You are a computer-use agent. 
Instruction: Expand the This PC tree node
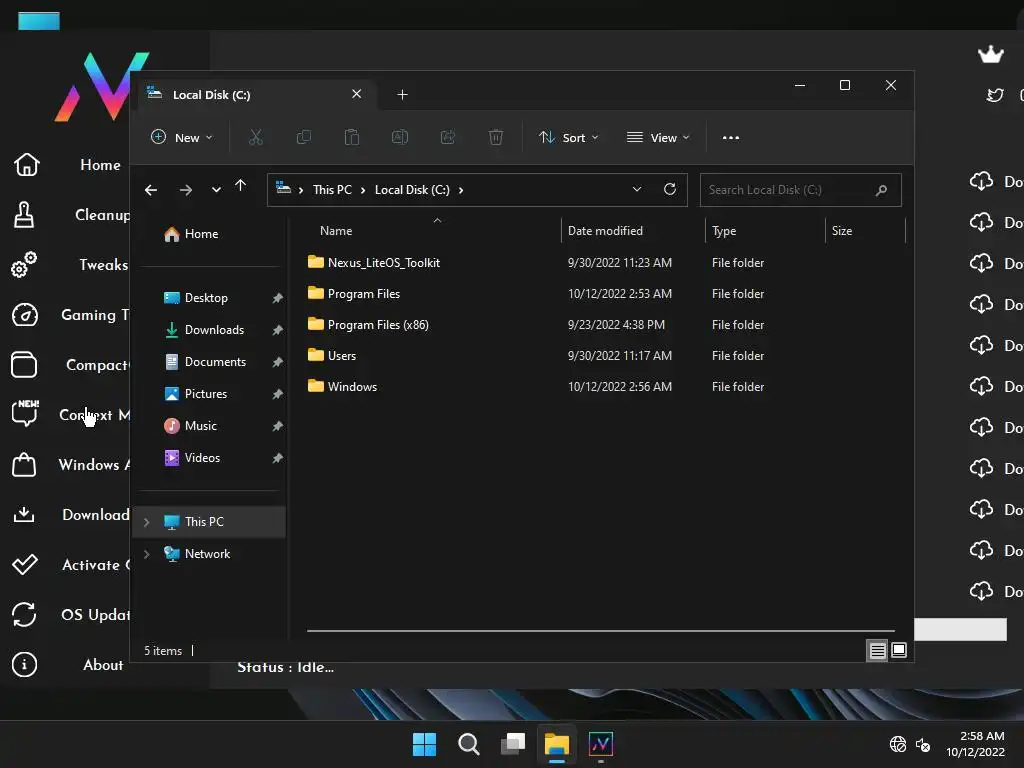pyautogui.click(x=146, y=522)
